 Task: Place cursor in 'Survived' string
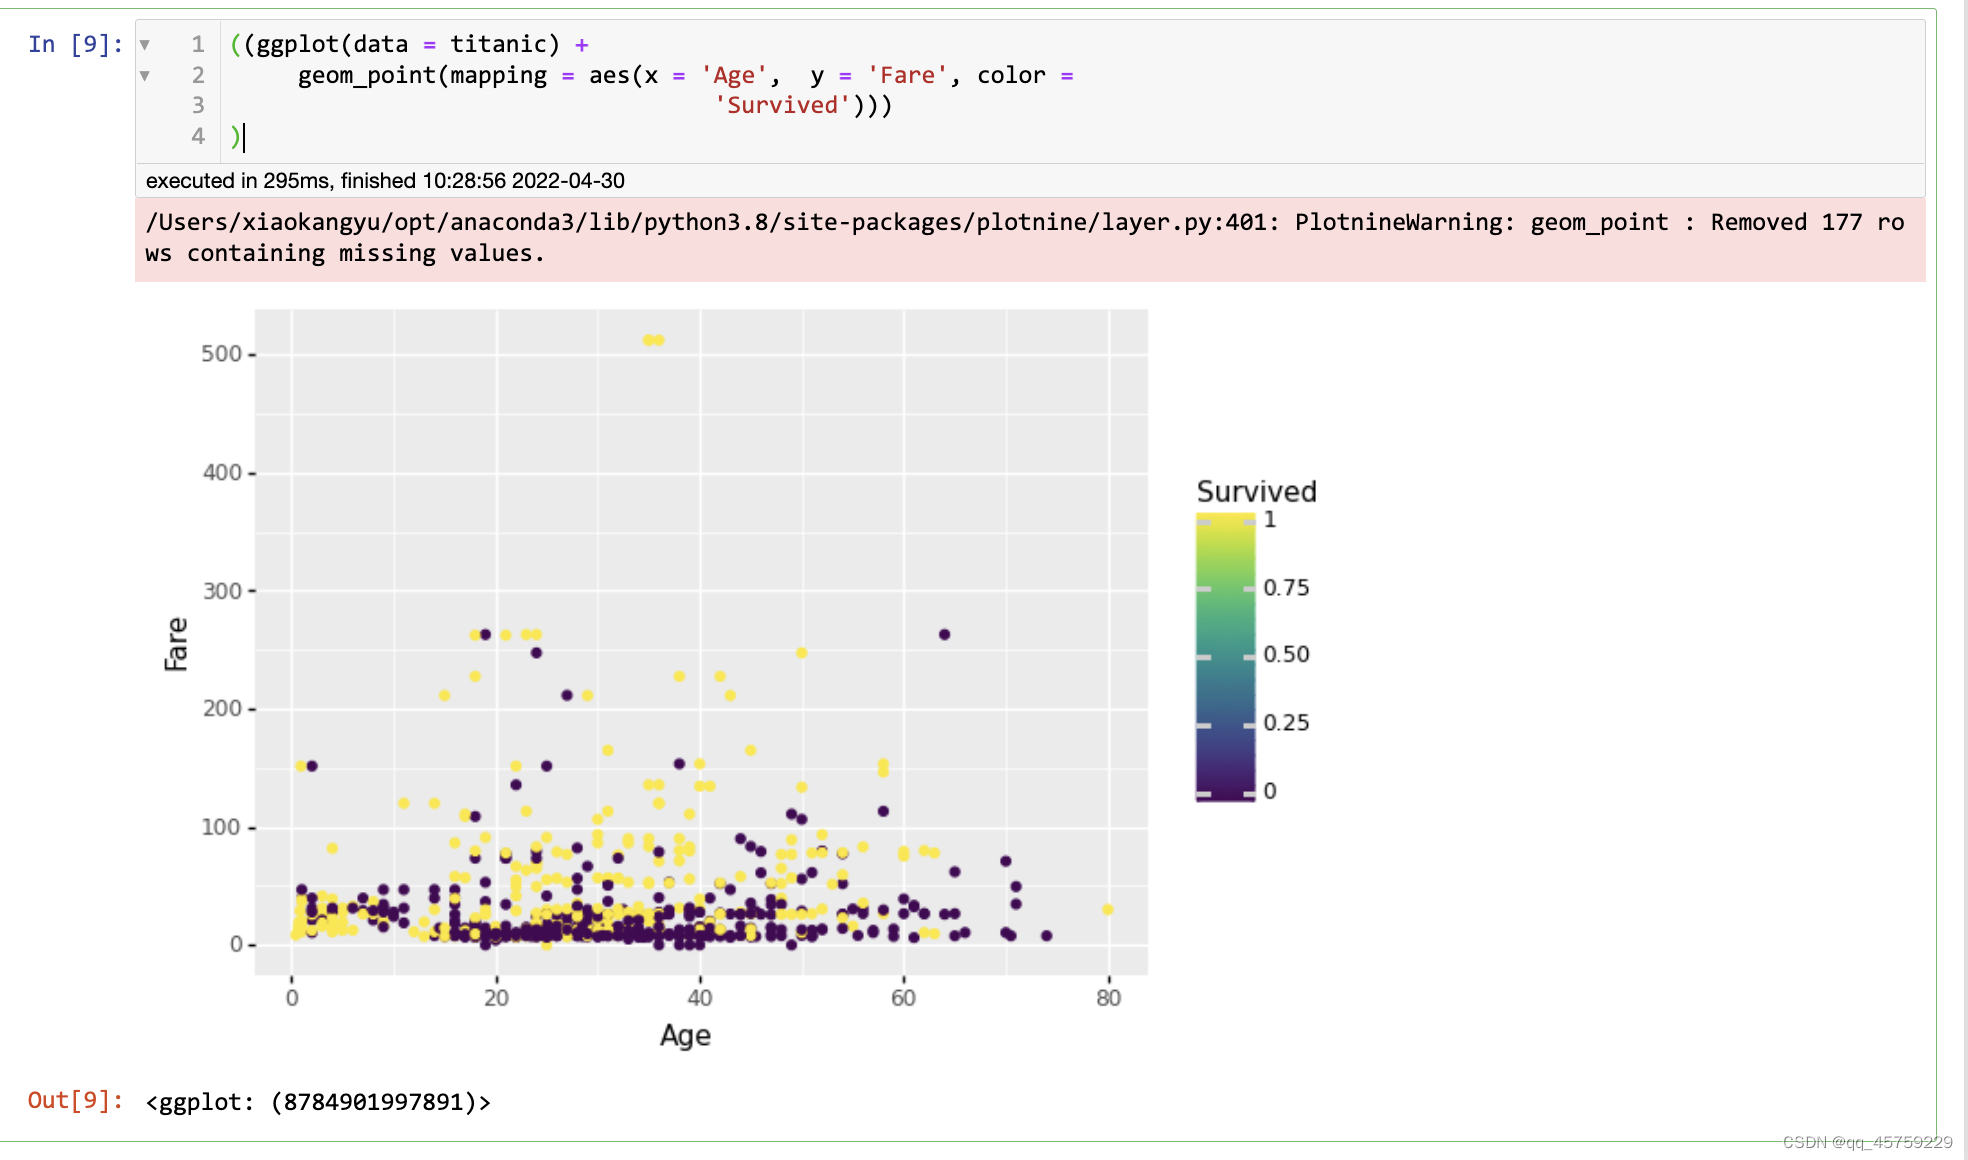[x=782, y=106]
